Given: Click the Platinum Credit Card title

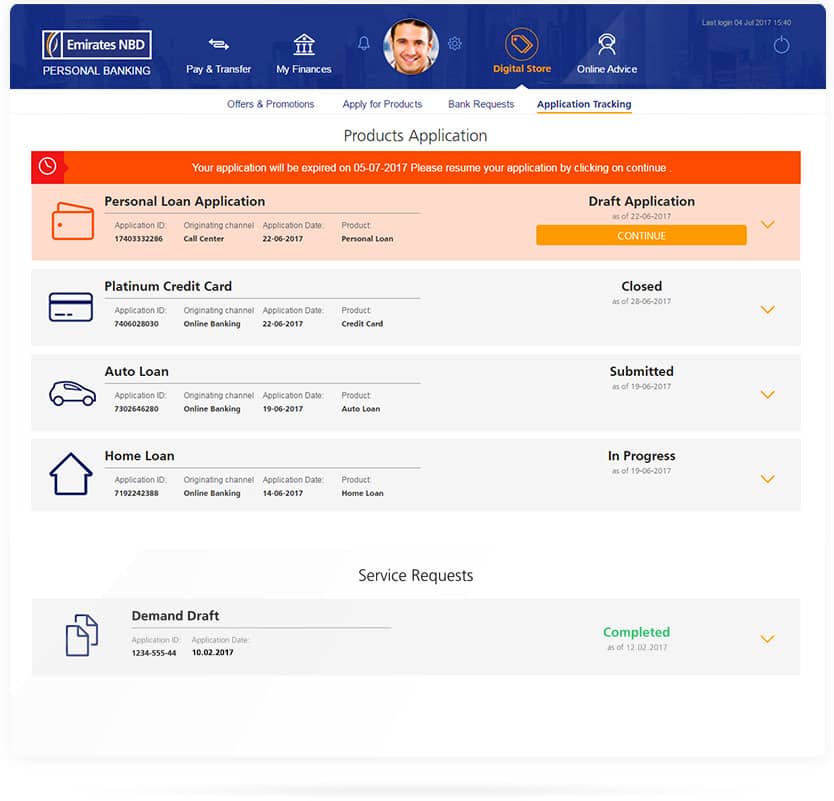Looking at the screenshot, I should point(168,286).
